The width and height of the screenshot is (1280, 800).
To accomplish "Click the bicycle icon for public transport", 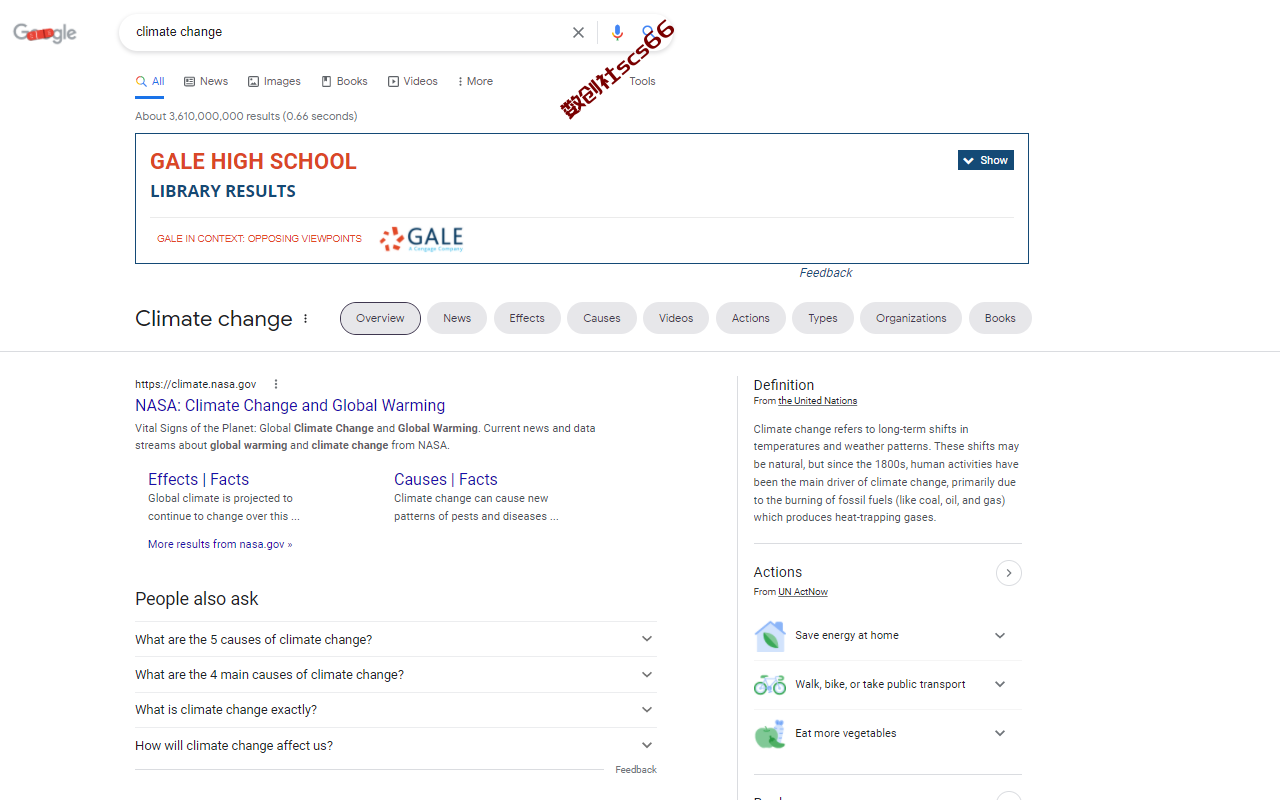I will pos(770,685).
